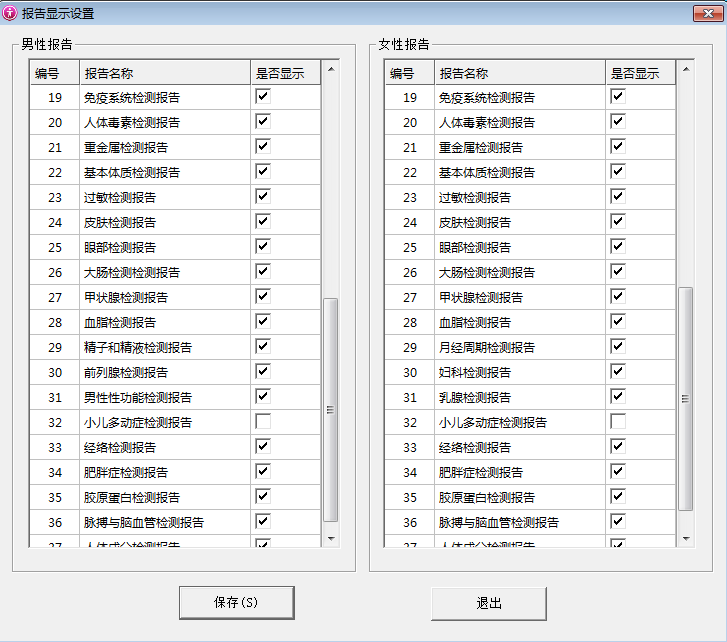
Task: Click female list scroll up arrow
Action: pos(685,69)
